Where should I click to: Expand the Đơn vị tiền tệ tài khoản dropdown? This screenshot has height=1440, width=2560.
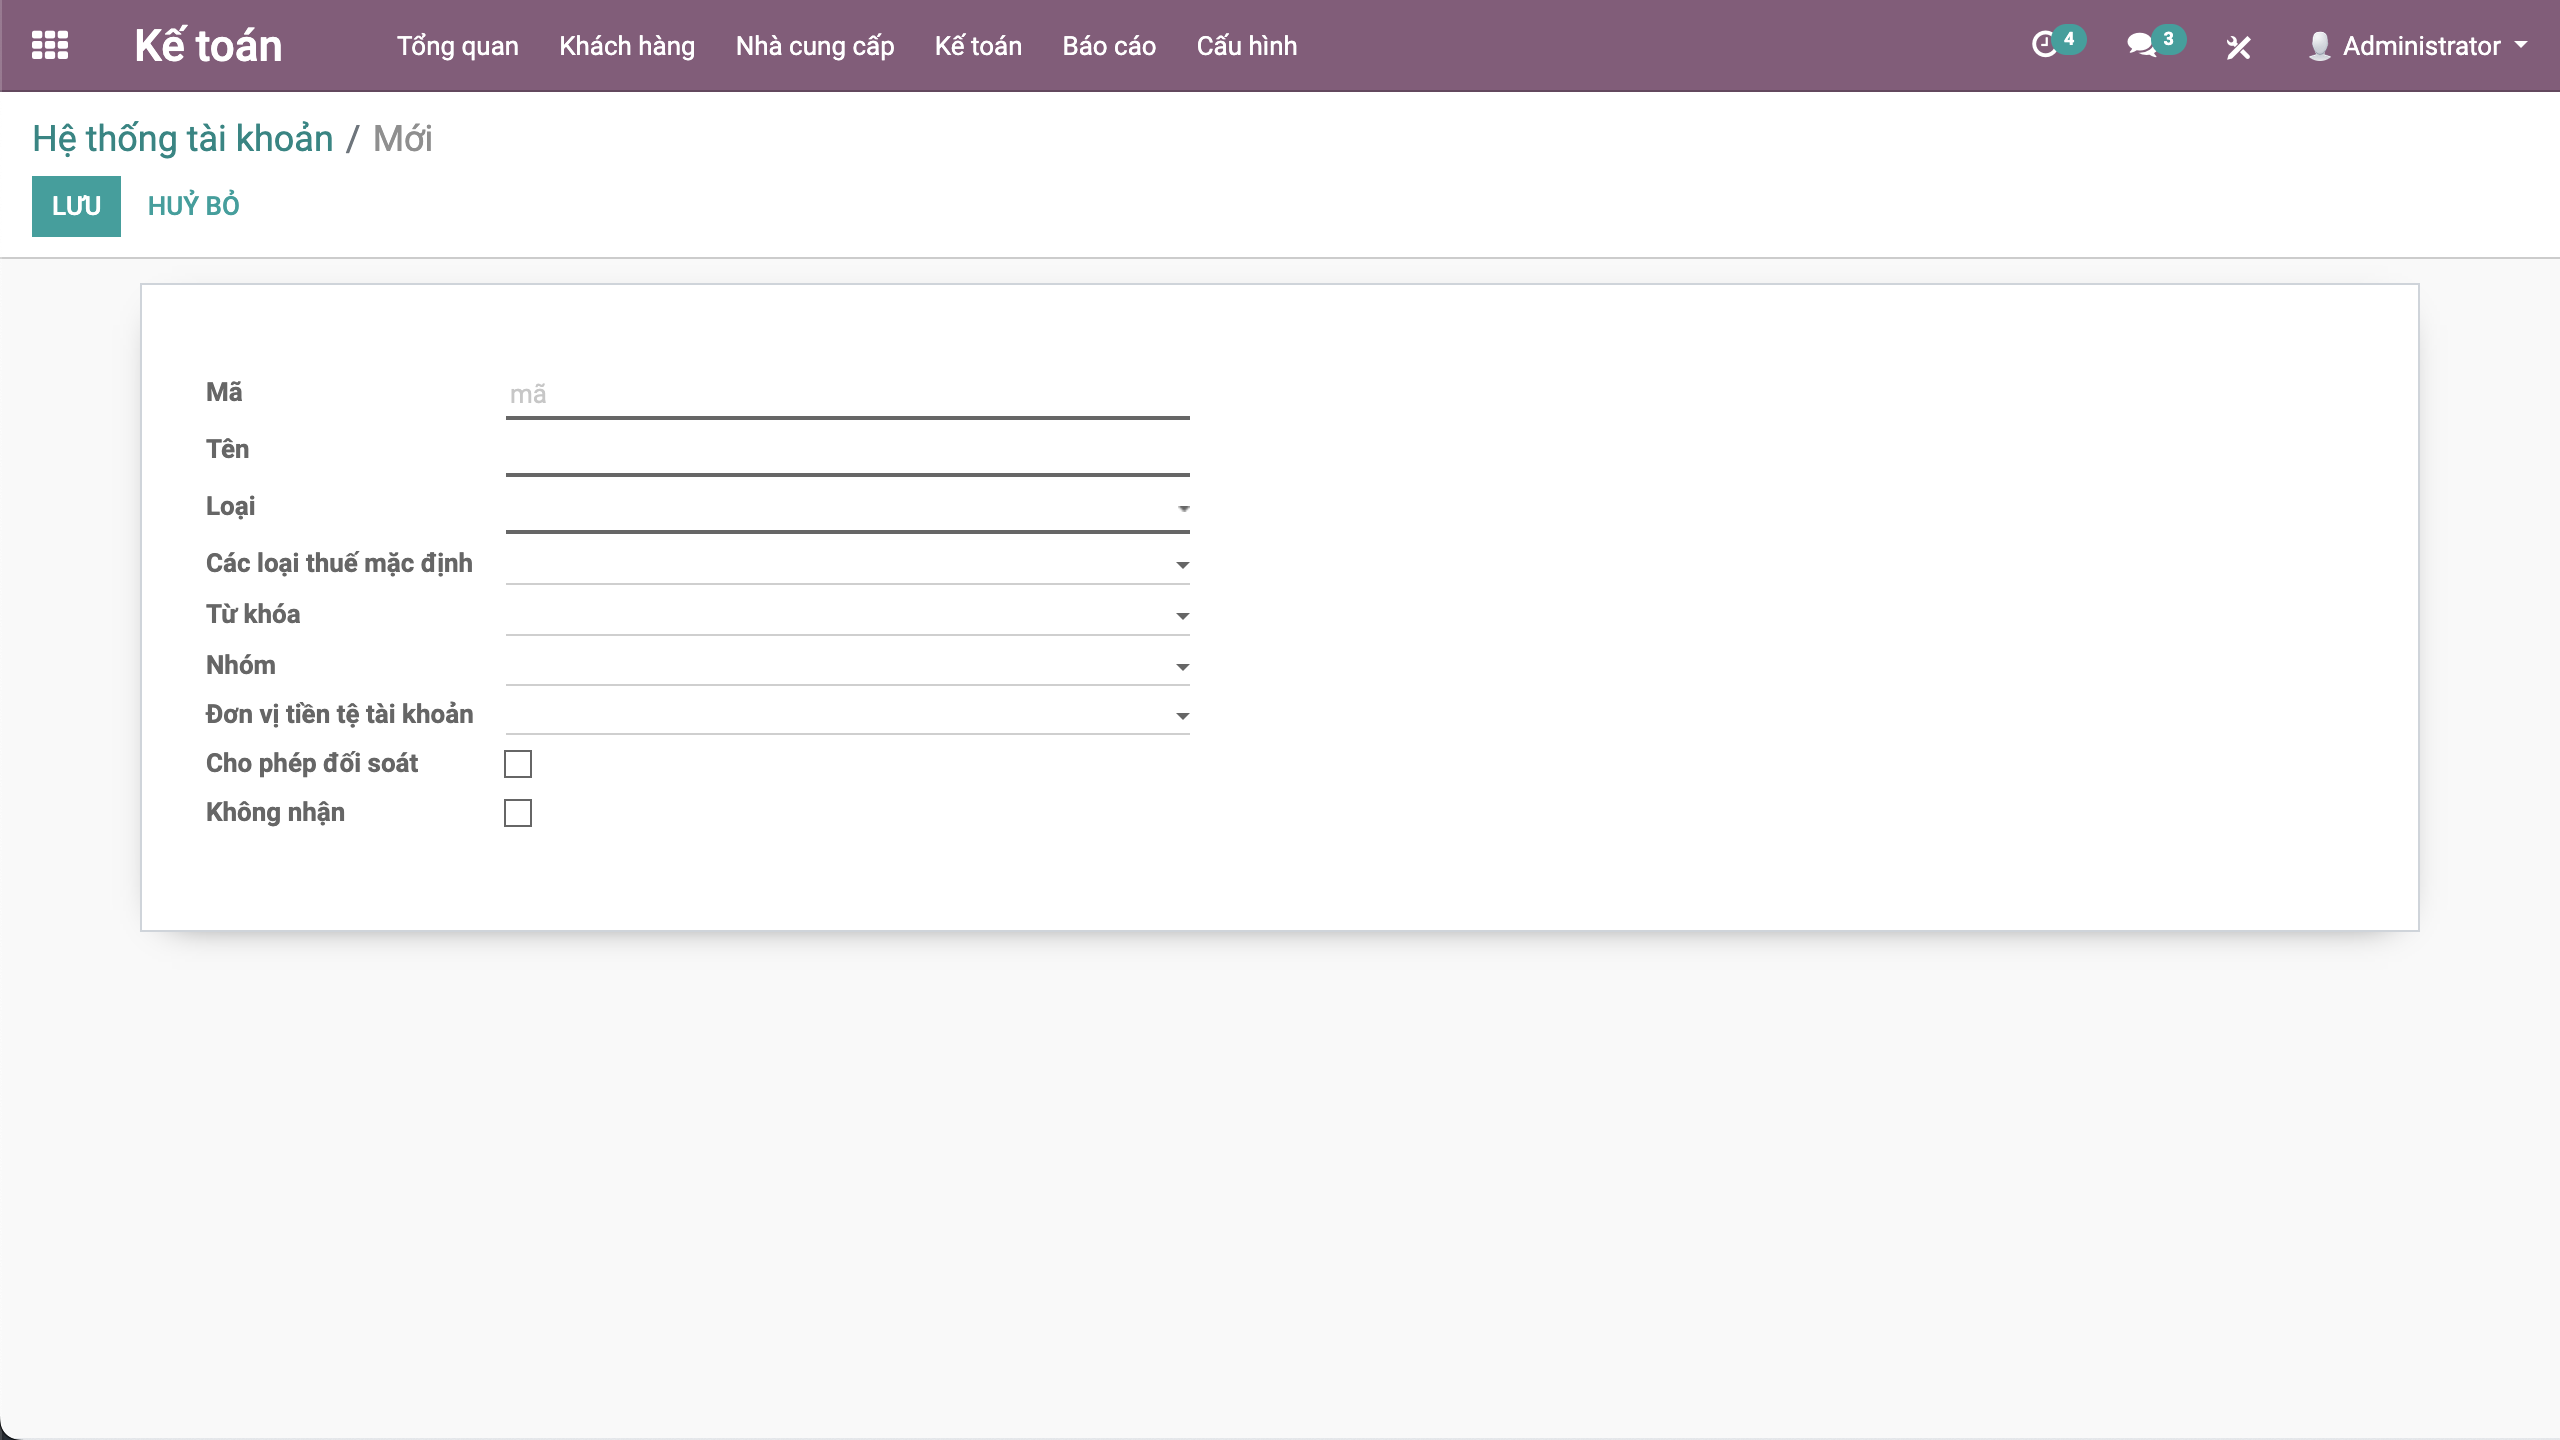pyautogui.click(x=1183, y=716)
